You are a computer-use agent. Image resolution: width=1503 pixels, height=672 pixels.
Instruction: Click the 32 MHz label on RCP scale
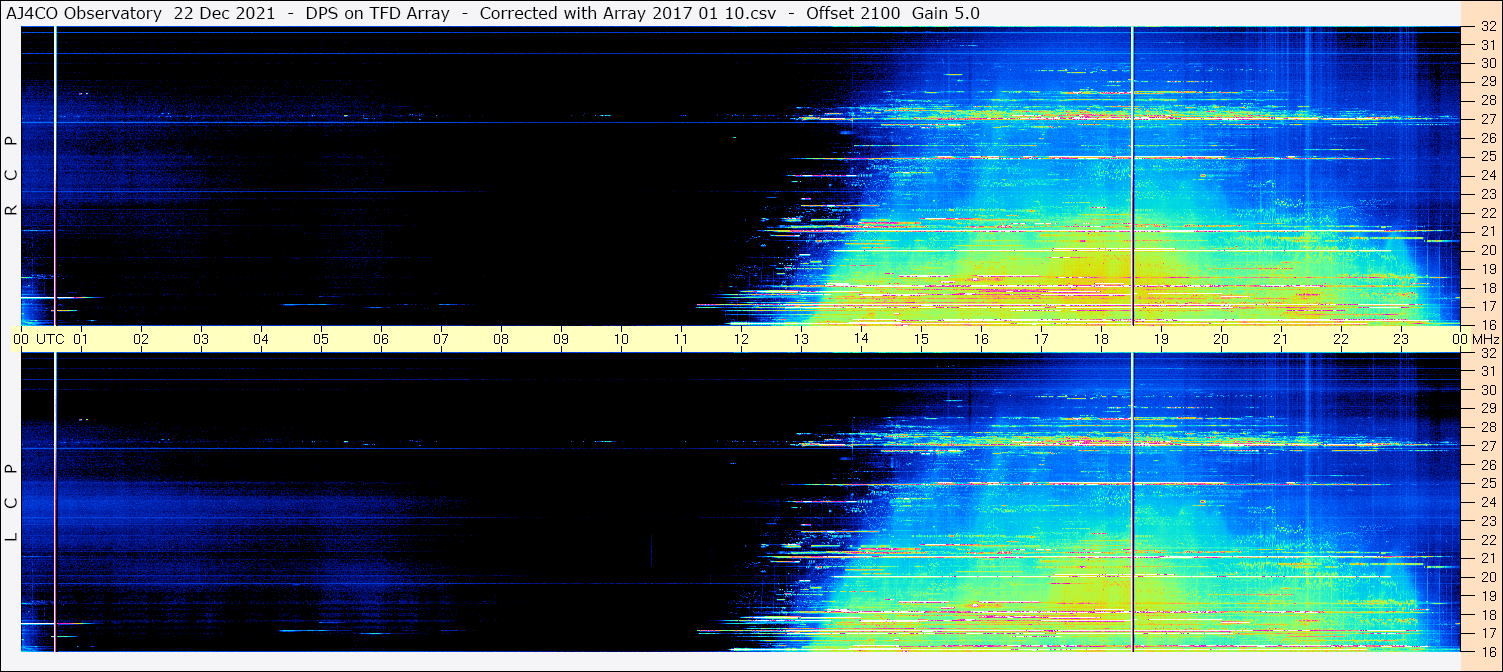pos(1488,27)
